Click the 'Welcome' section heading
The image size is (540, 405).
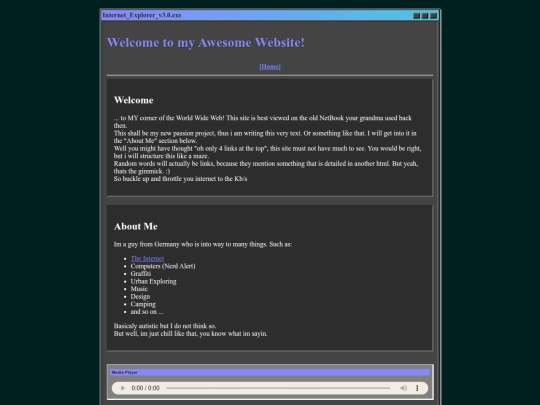pyautogui.click(x=134, y=100)
